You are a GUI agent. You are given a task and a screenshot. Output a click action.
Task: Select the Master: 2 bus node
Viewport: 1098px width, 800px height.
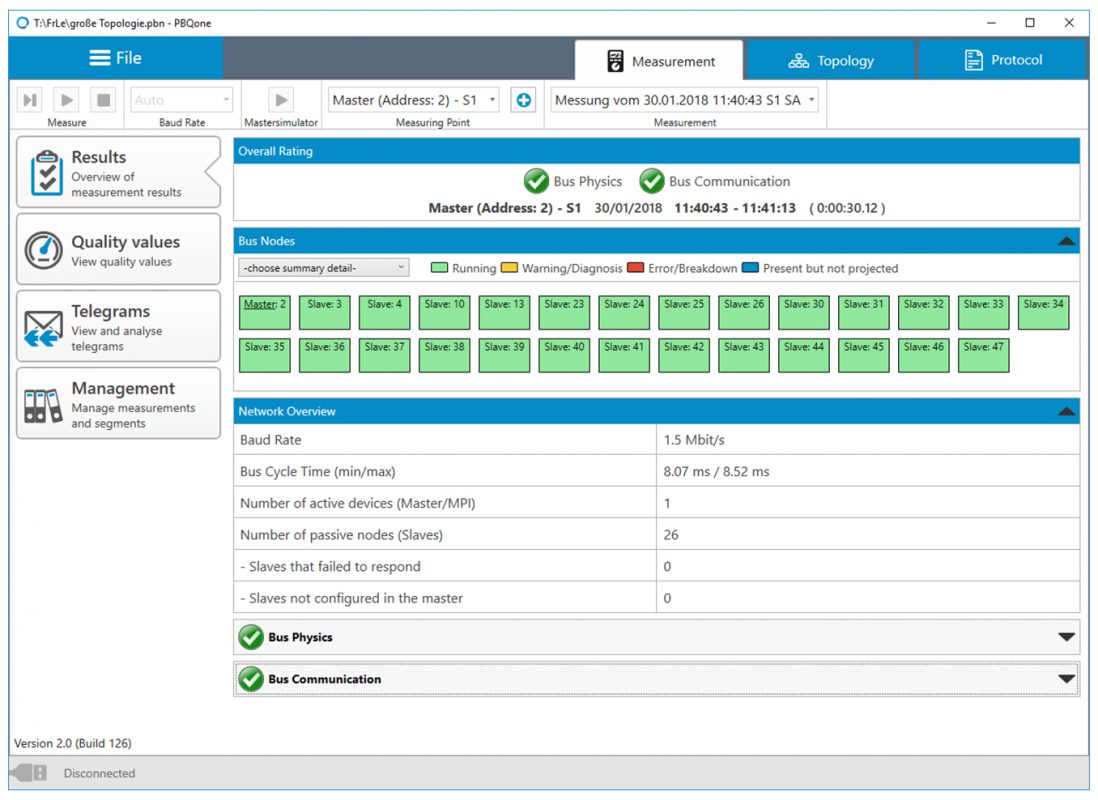click(265, 312)
